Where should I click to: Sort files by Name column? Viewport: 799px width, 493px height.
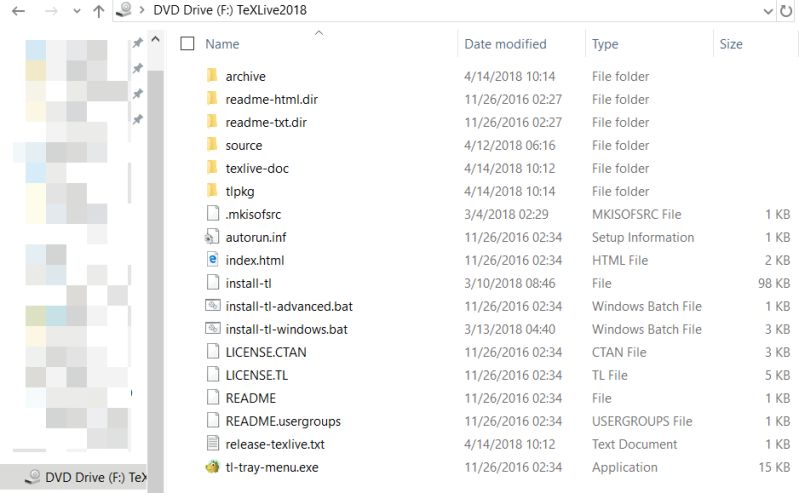point(222,44)
